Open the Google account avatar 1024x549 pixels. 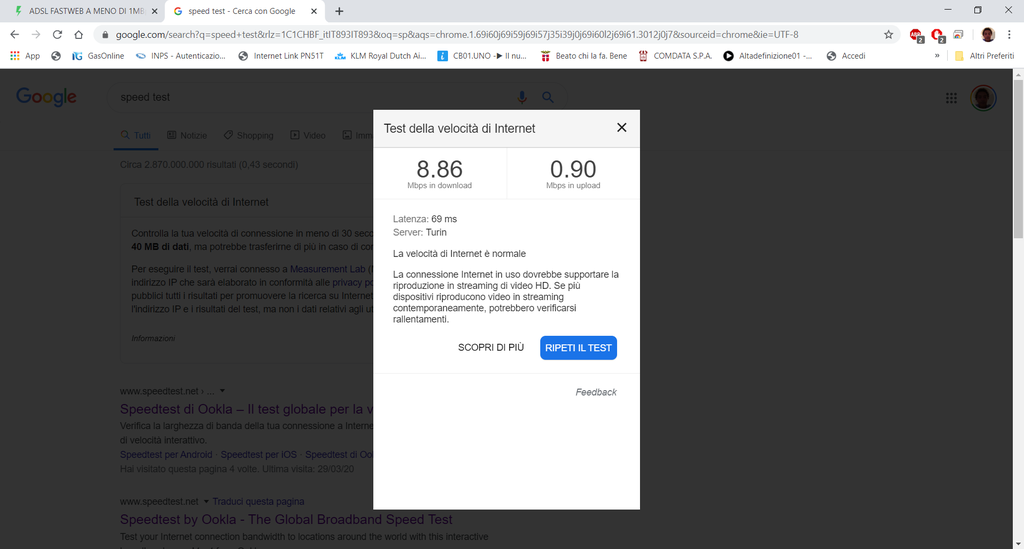(983, 98)
